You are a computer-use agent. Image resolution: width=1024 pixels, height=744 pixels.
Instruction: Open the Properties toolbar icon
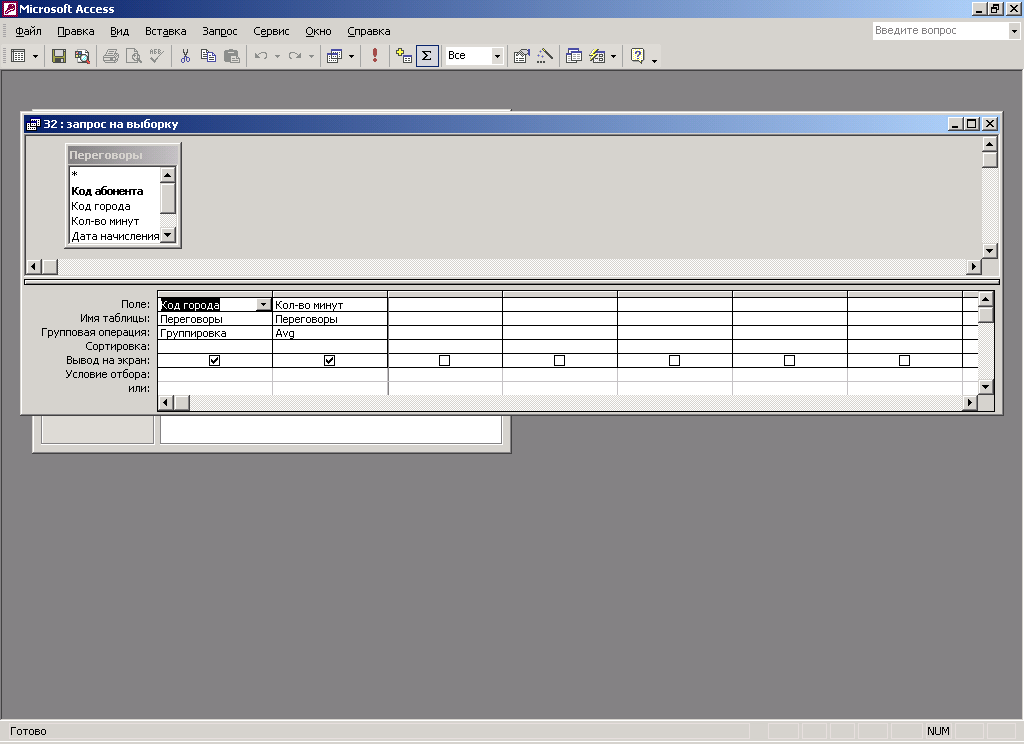pyautogui.click(x=521, y=56)
